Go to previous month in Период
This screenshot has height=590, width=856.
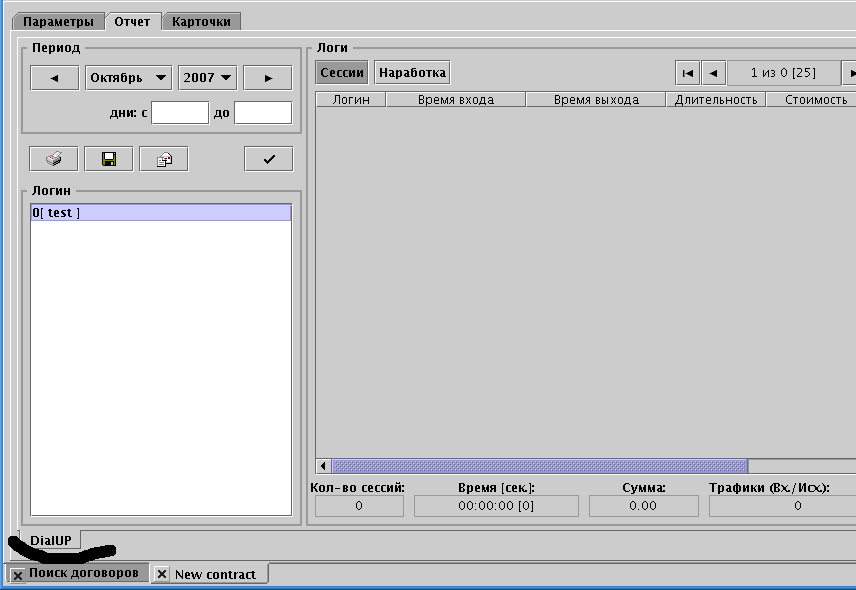[x=54, y=78]
